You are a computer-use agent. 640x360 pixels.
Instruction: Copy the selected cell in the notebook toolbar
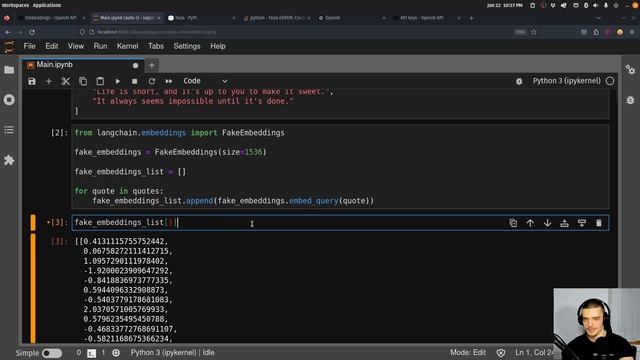83,81
